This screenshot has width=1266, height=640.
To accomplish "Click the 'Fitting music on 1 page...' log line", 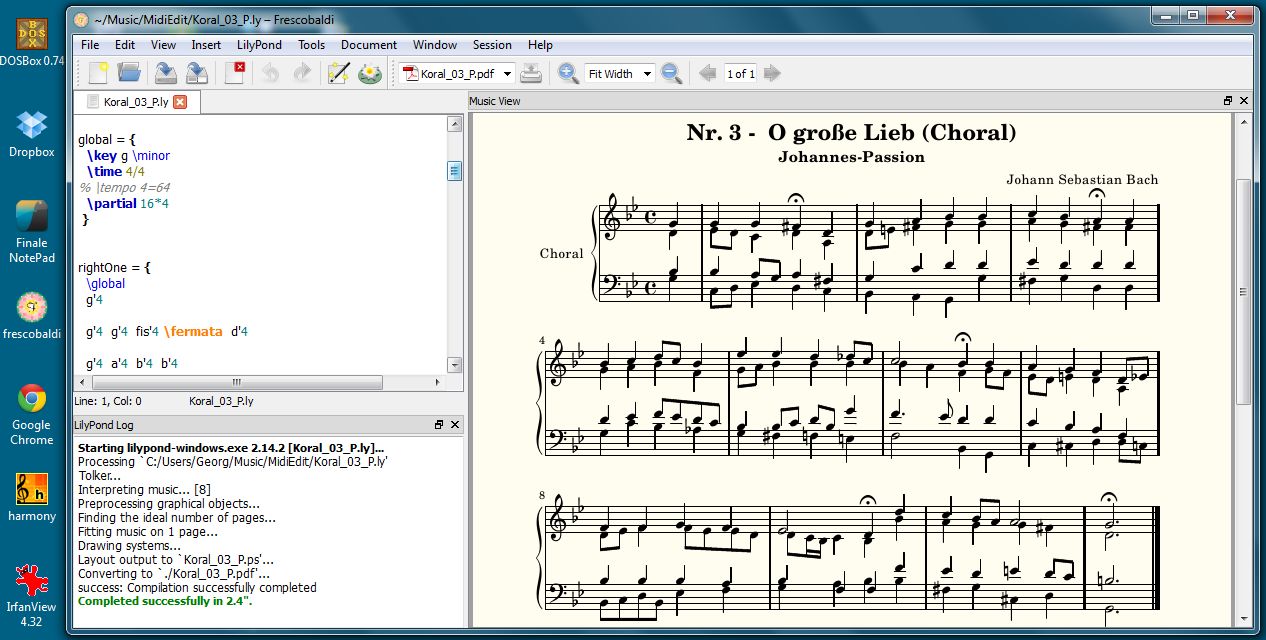I will tap(148, 531).
